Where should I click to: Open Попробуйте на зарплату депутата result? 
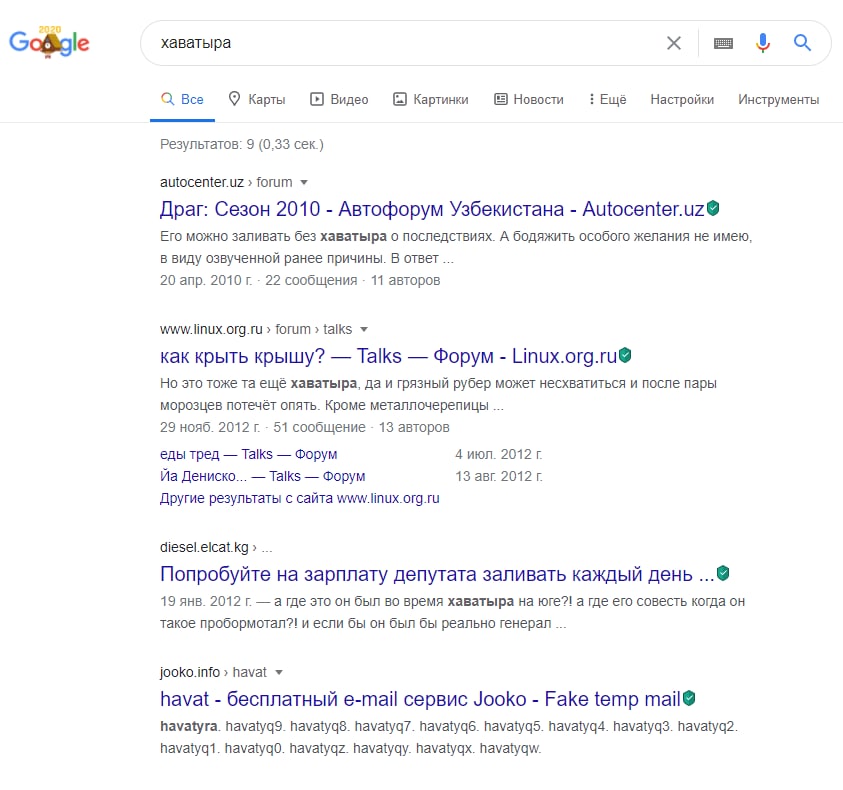coord(437,574)
